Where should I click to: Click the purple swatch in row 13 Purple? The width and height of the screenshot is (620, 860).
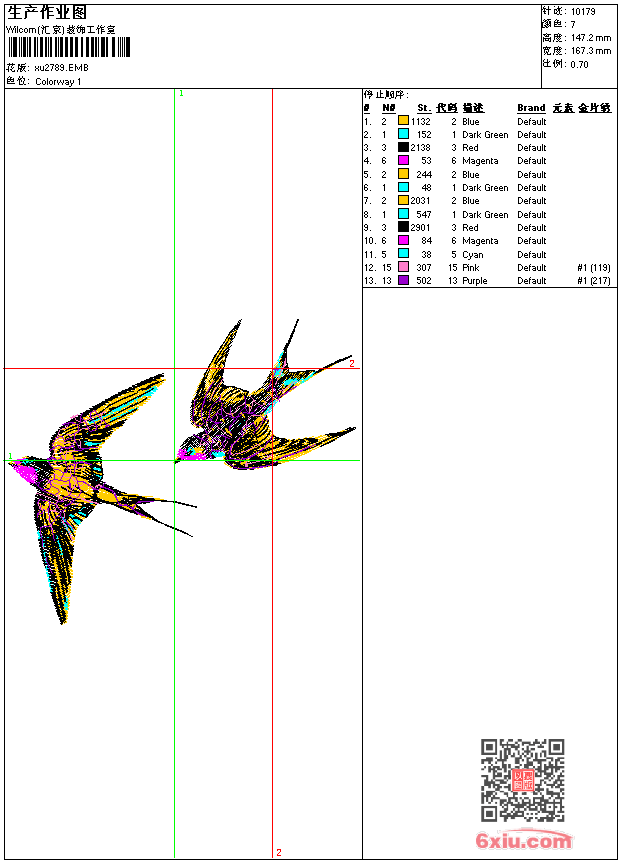403,280
